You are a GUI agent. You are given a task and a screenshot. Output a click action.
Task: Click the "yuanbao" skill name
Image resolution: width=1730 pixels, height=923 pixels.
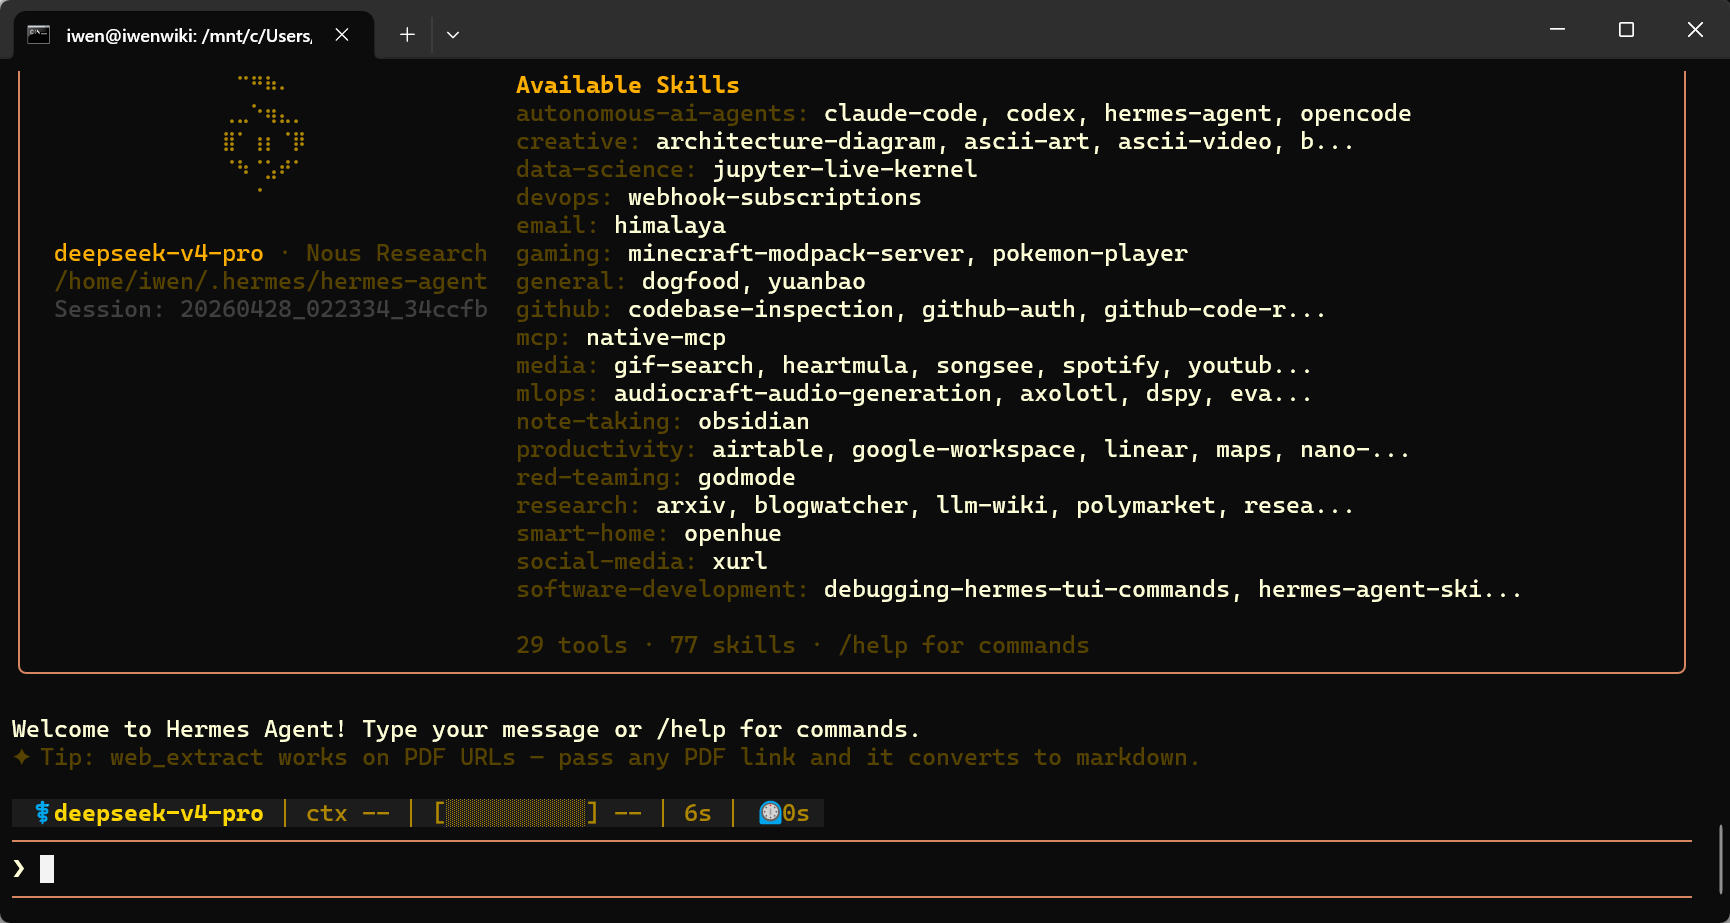click(x=817, y=281)
